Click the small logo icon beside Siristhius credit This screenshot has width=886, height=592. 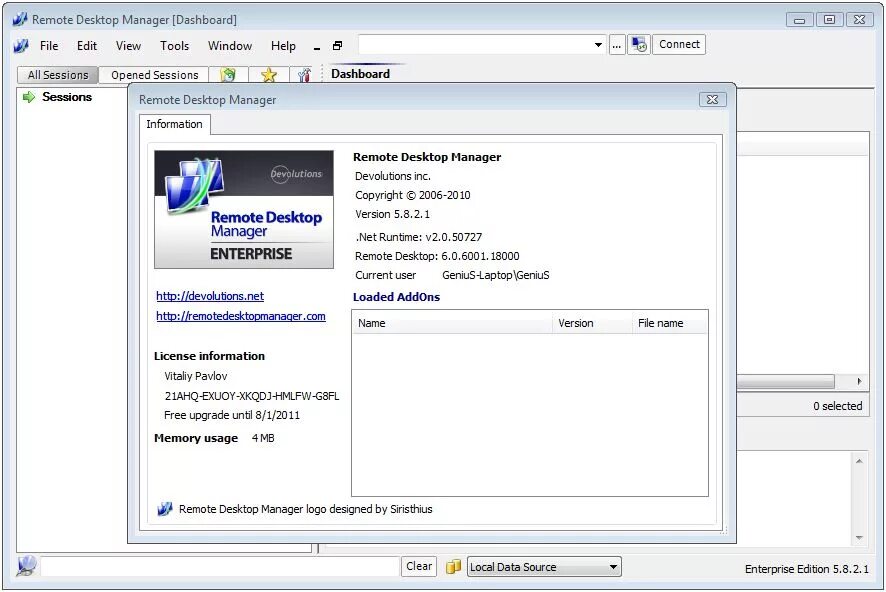point(164,509)
